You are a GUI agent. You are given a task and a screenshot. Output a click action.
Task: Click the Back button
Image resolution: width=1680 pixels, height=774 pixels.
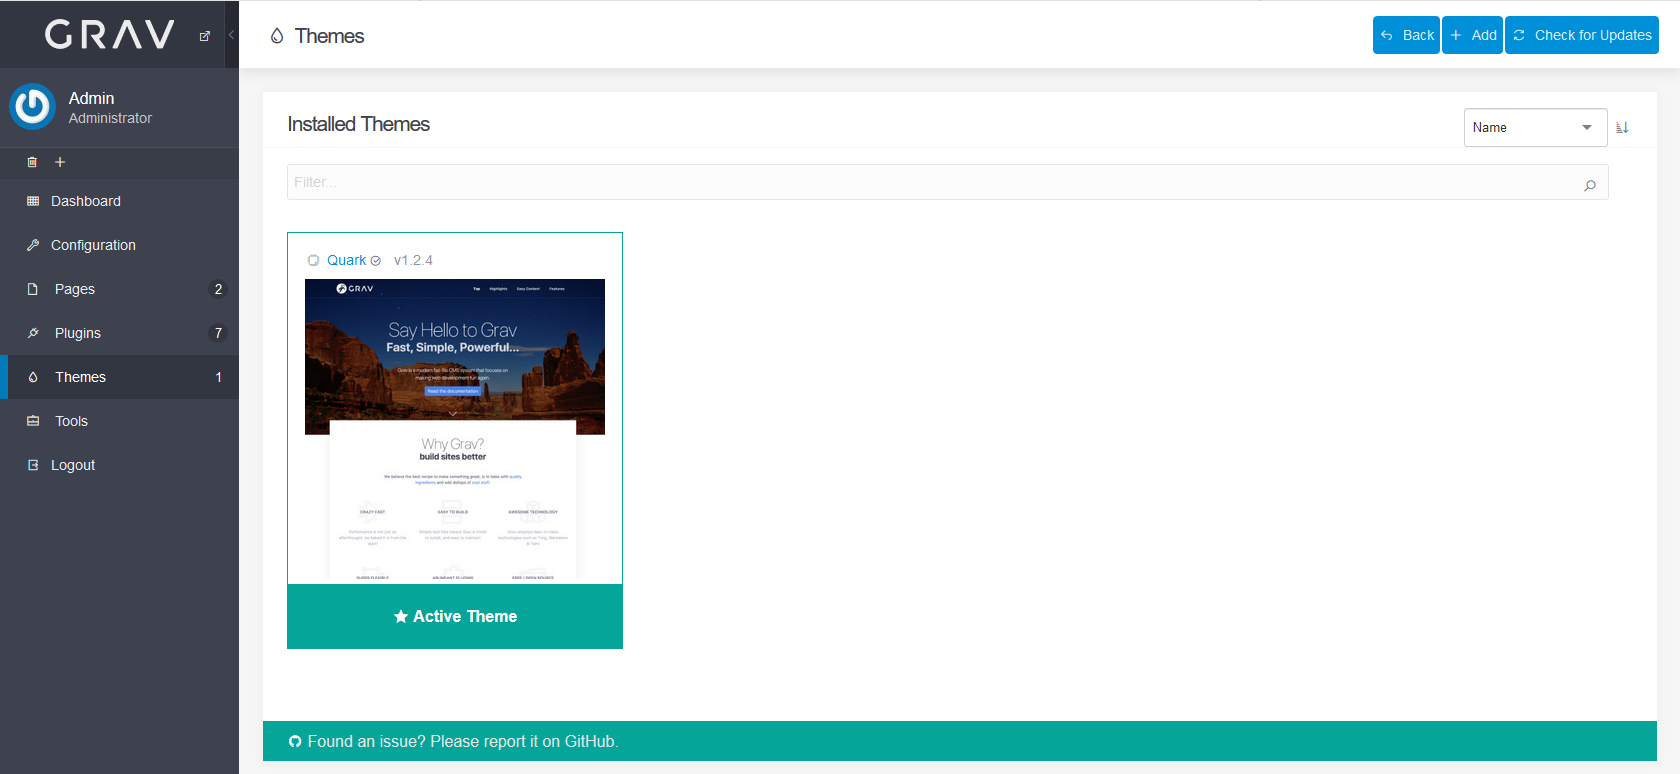click(1406, 35)
